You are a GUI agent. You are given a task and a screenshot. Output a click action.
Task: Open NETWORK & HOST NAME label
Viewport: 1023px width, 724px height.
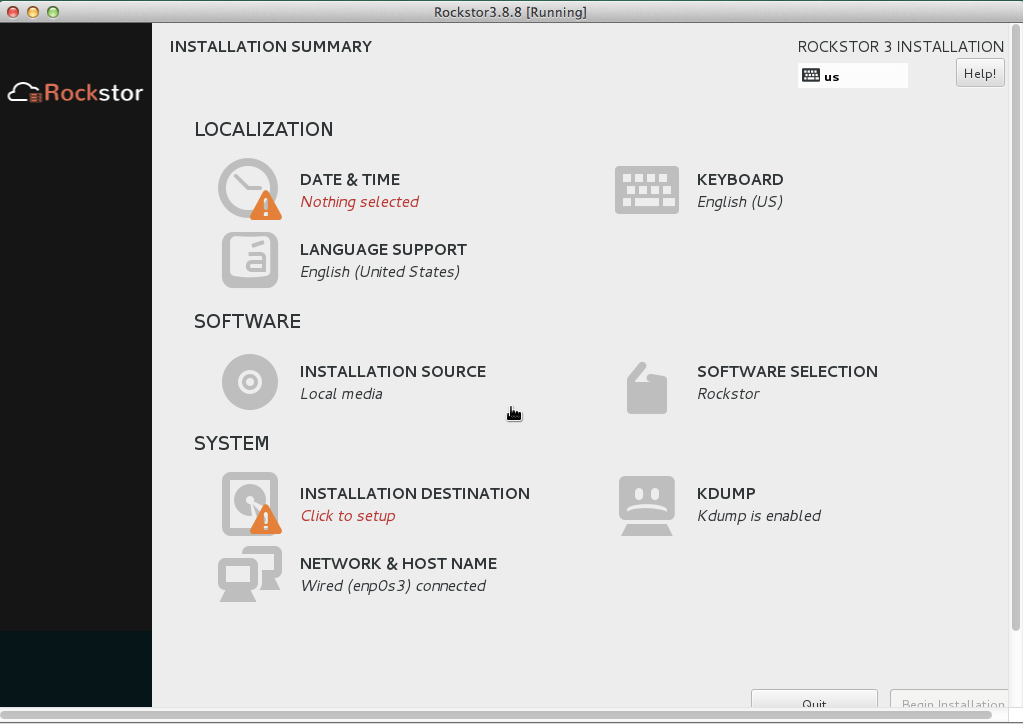pyautogui.click(x=398, y=563)
